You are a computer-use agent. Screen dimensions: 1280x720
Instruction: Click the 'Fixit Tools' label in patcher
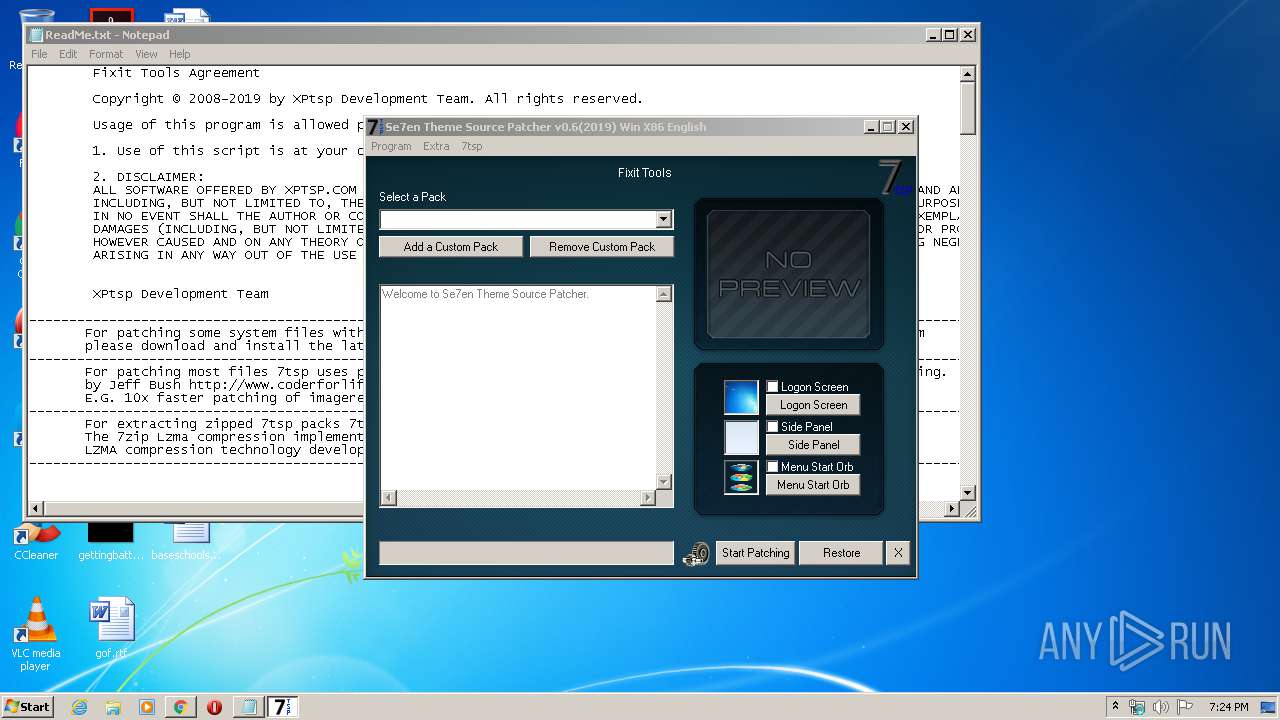(x=644, y=173)
